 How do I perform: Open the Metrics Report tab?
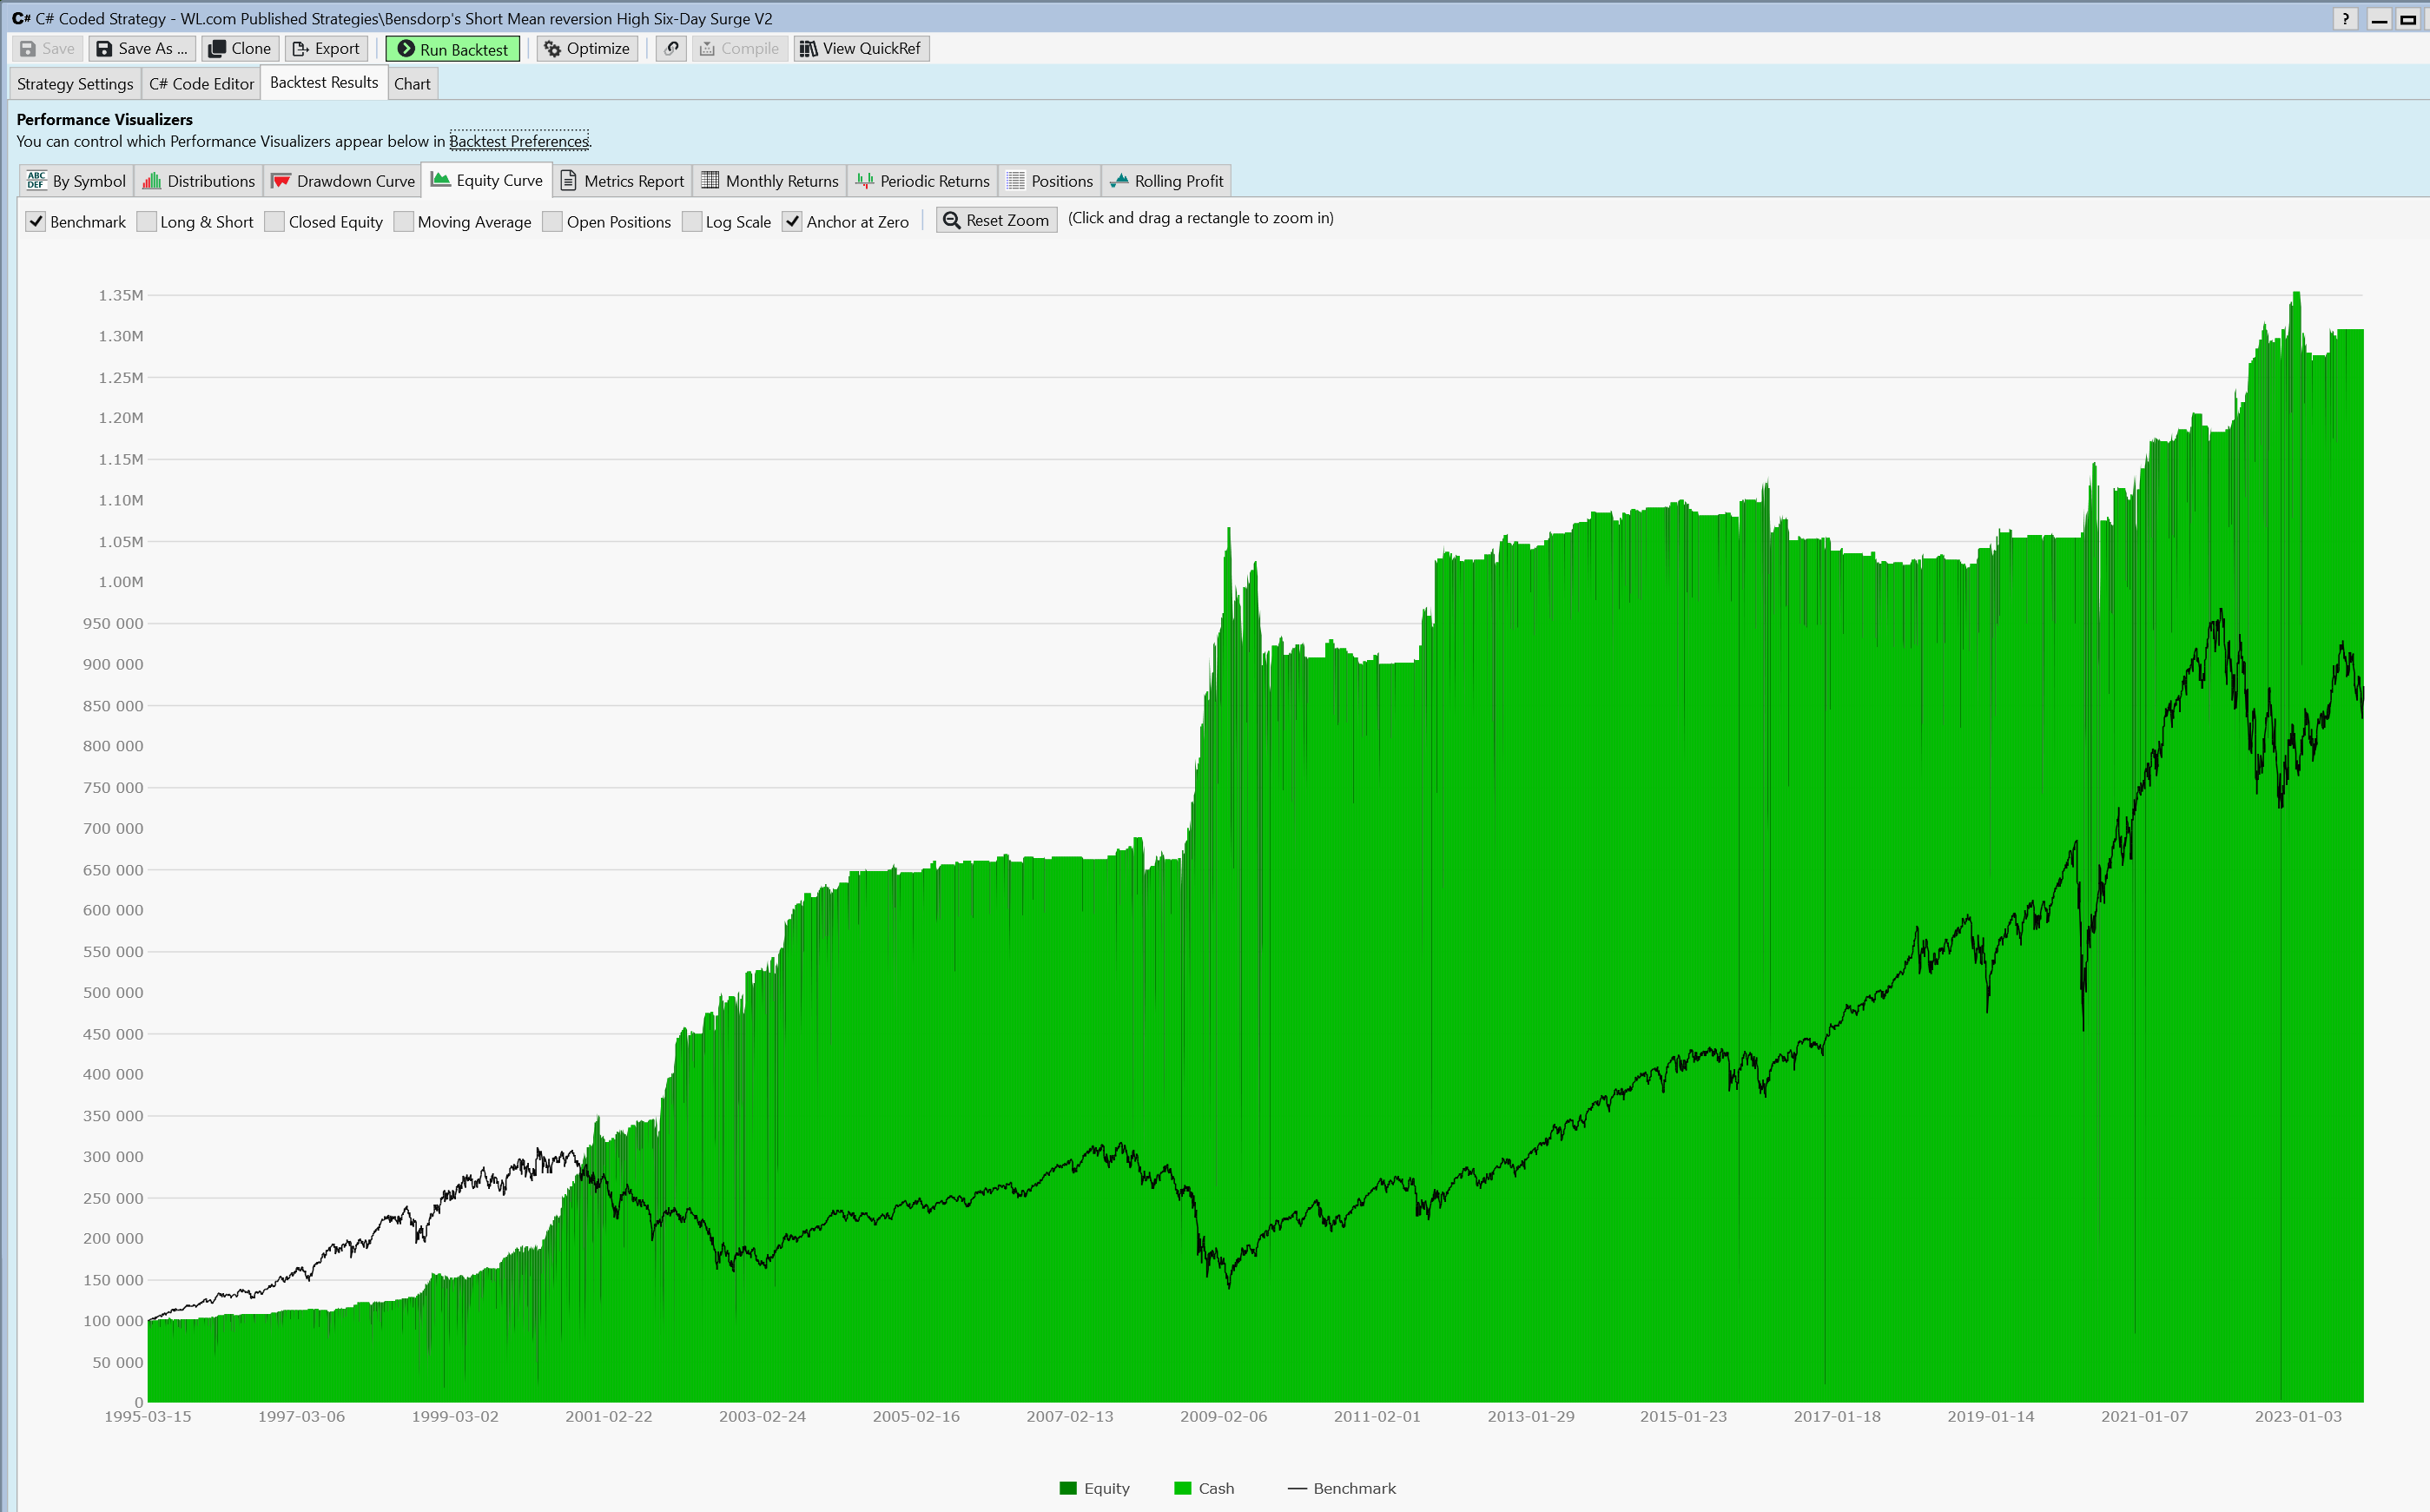[x=622, y=181]
